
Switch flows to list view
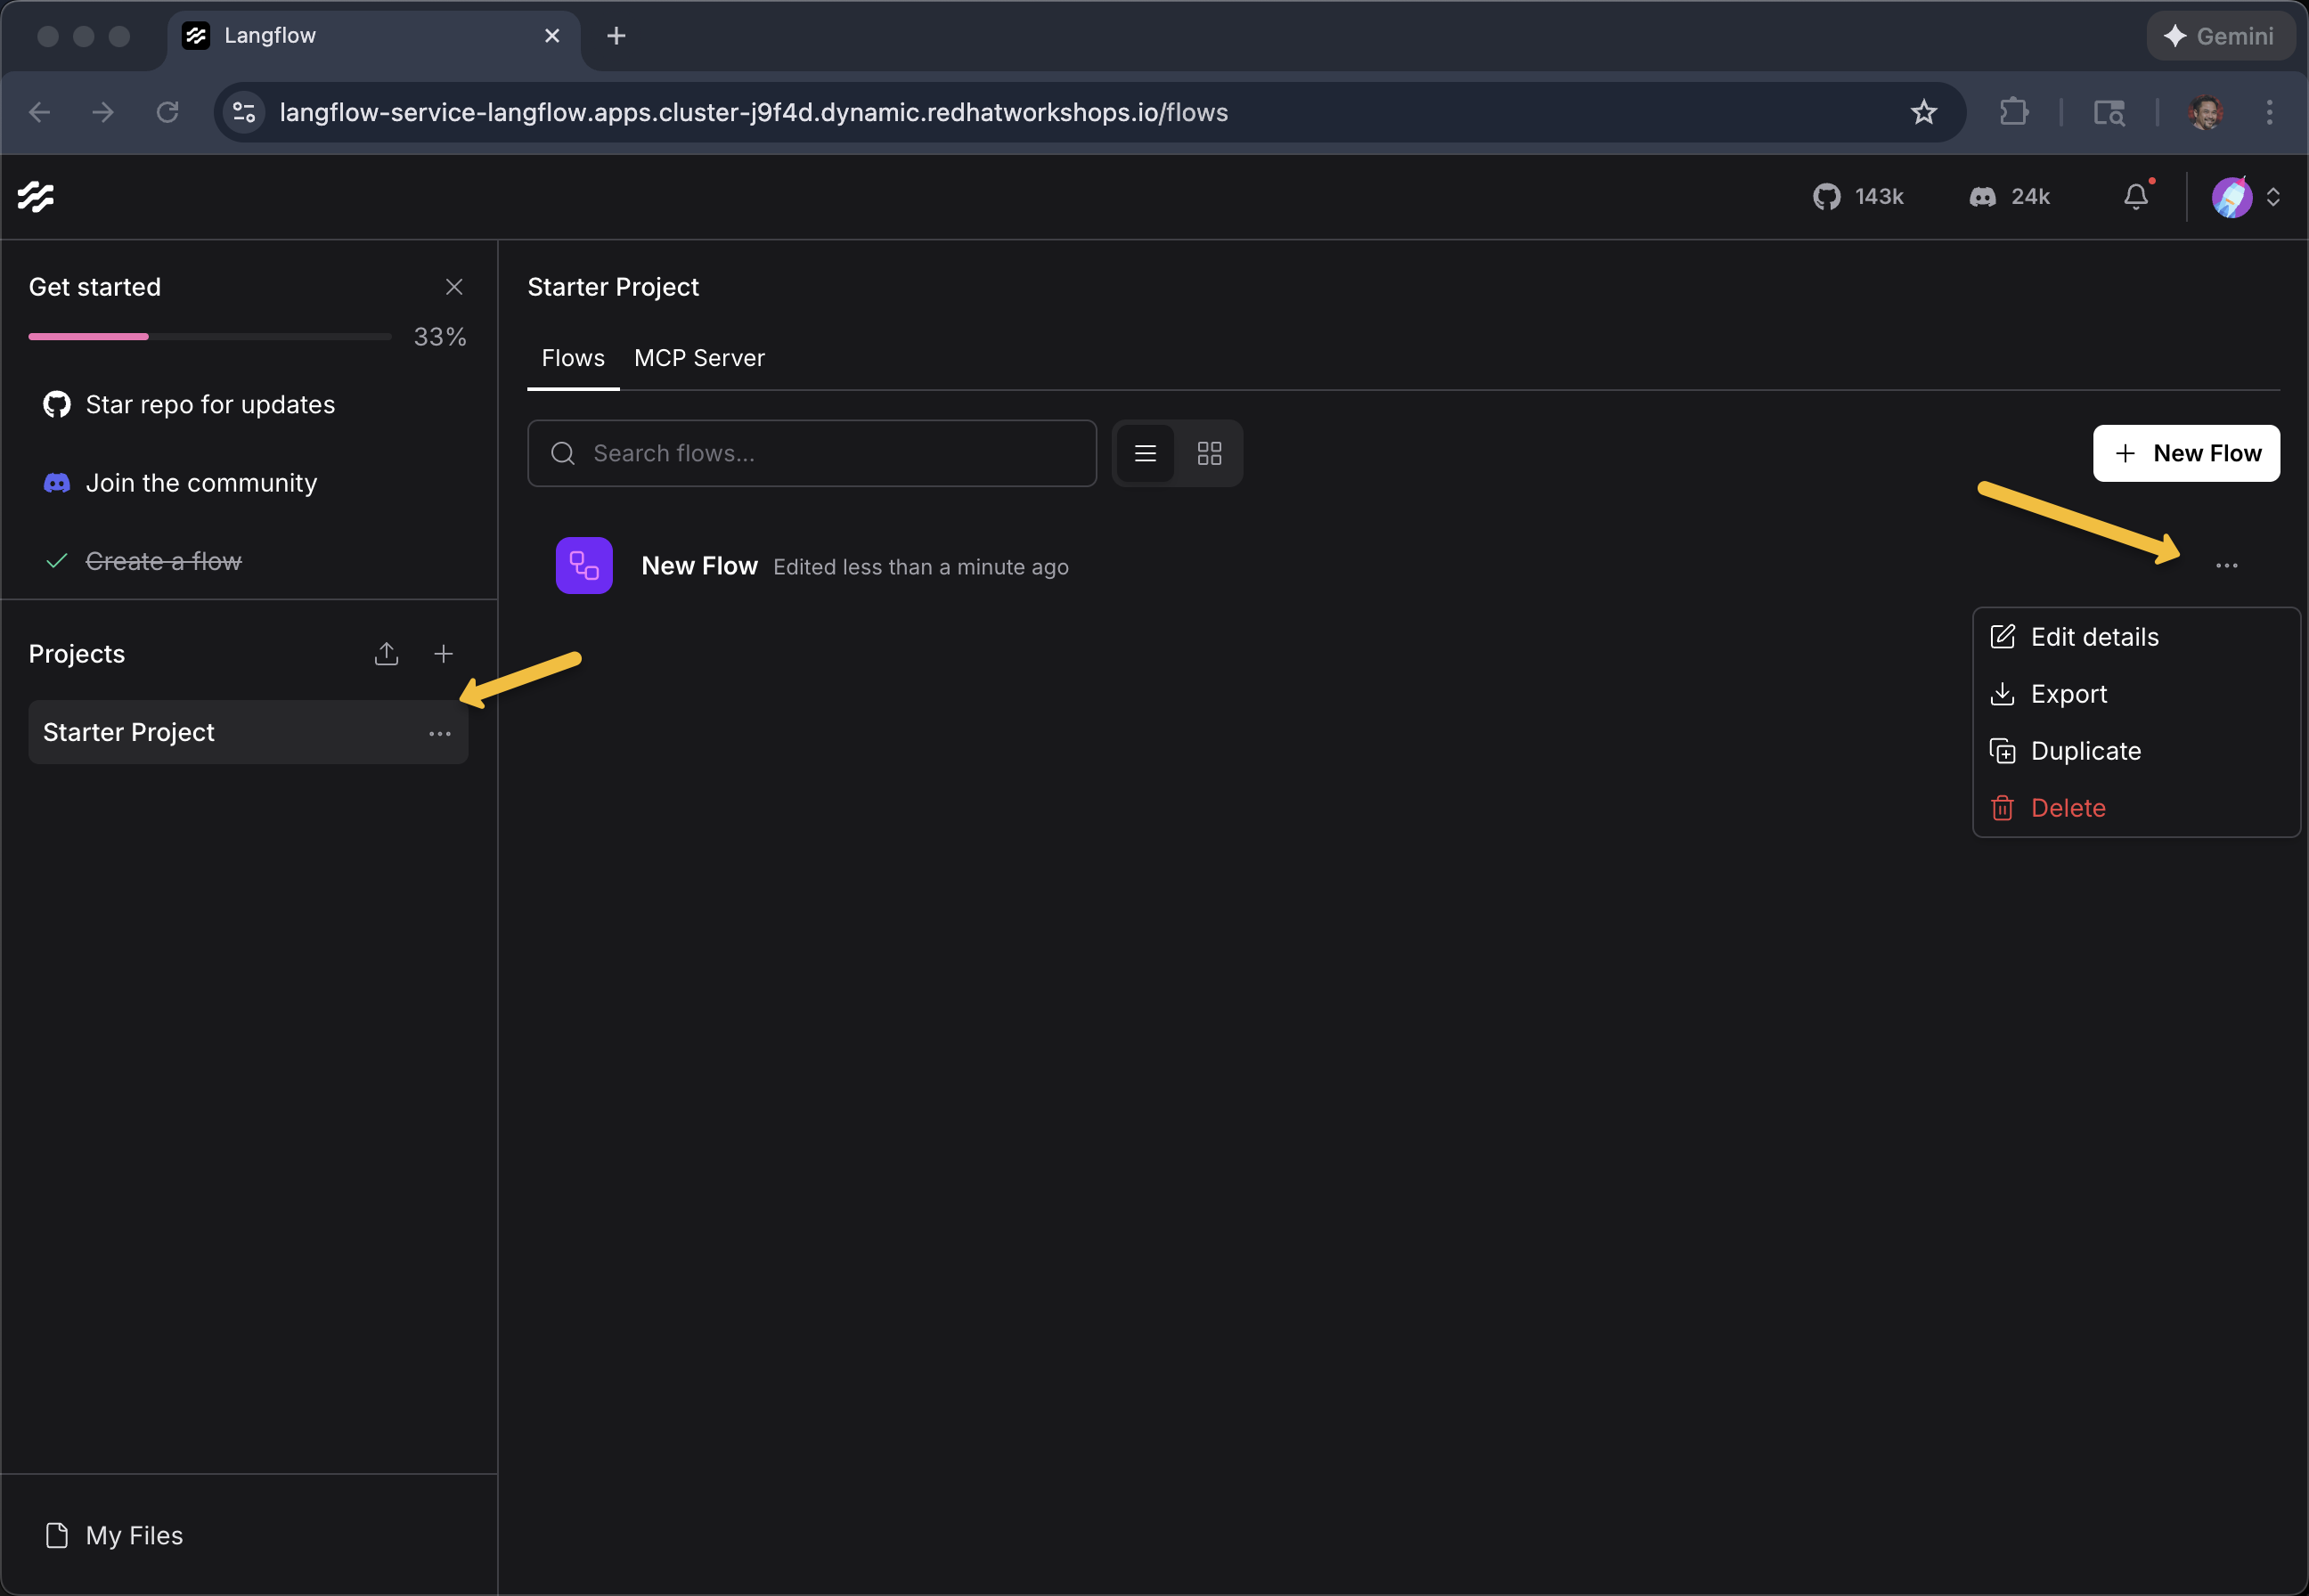coord(1145,453)
